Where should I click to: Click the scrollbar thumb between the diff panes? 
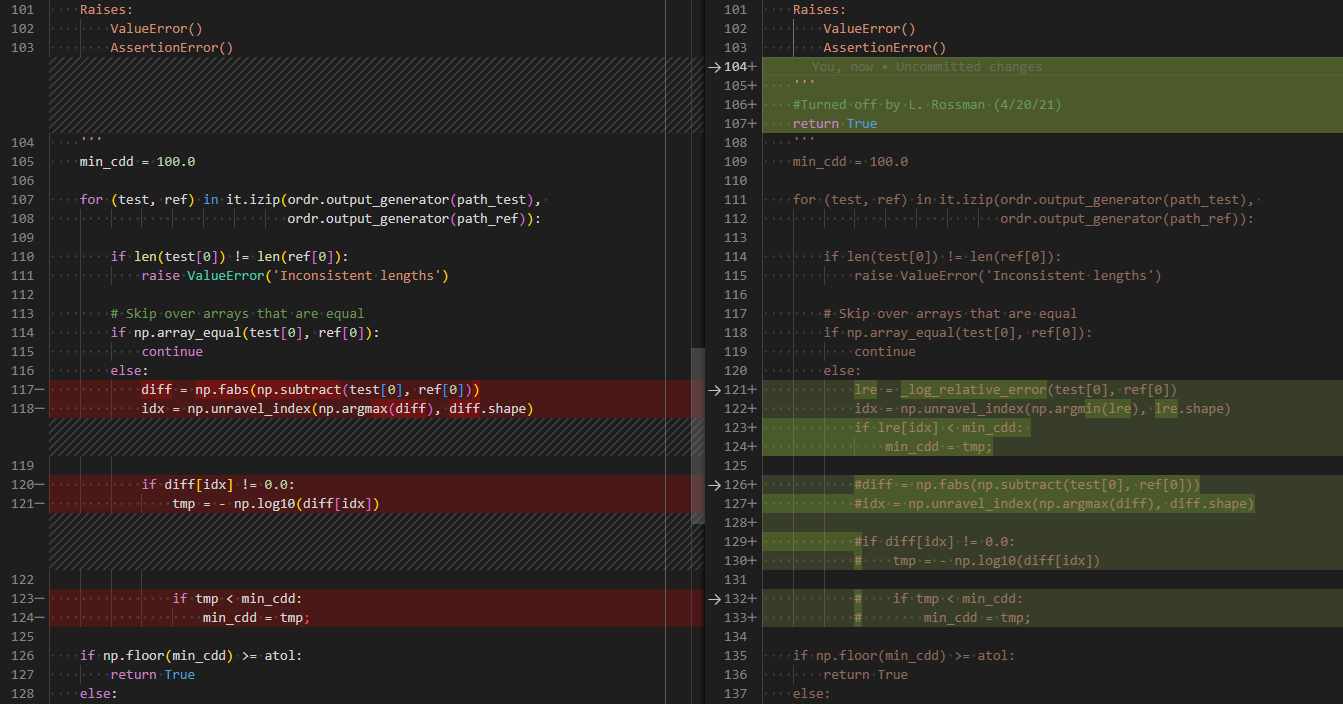coord(698,436)
